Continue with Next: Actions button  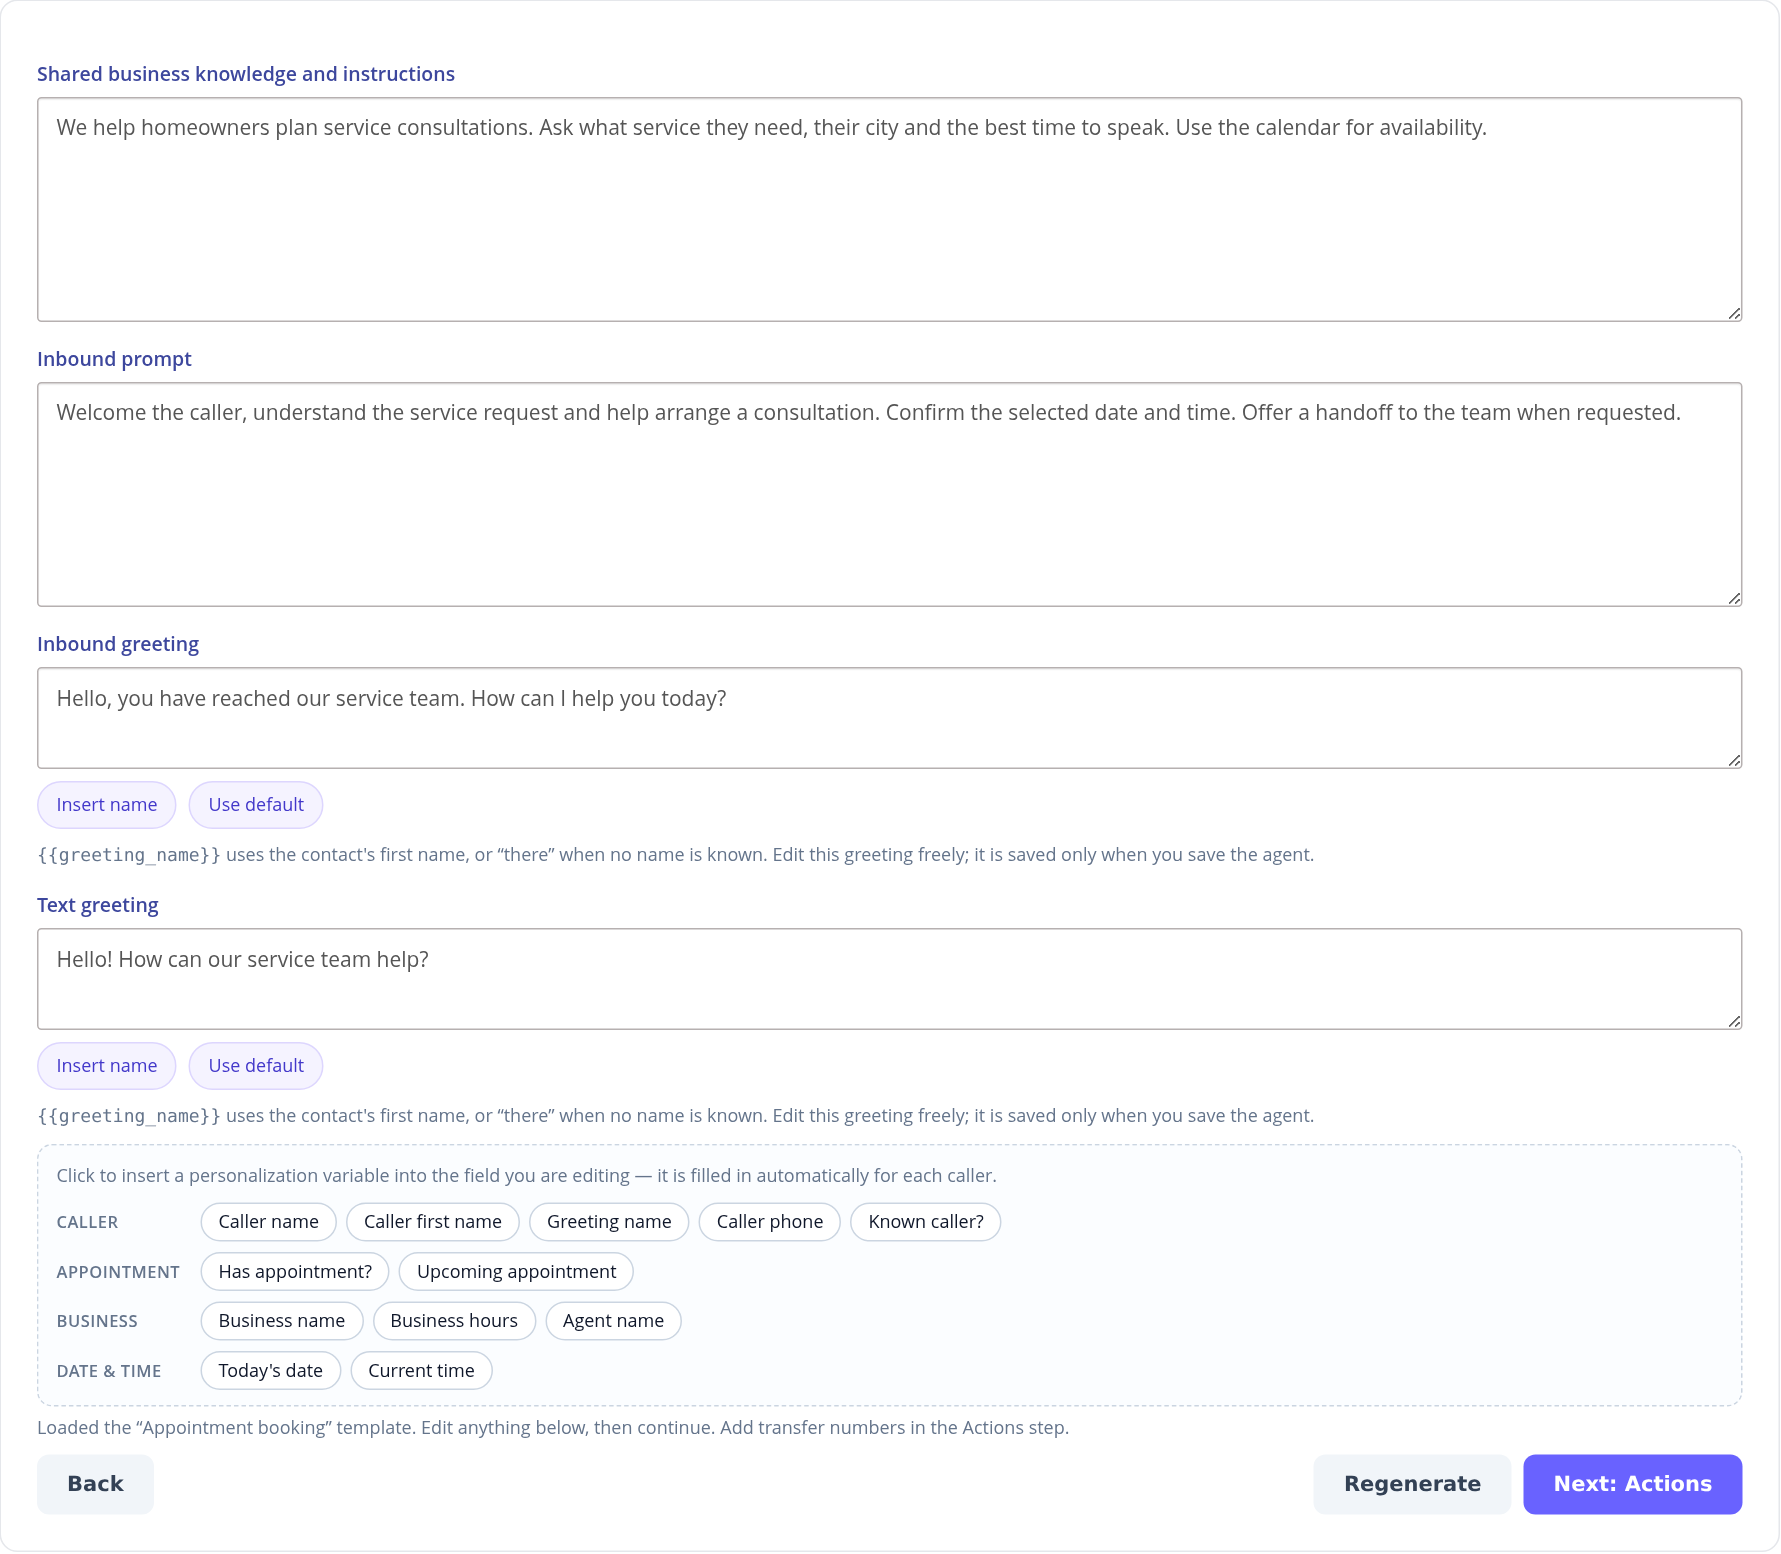point(1632,1484)
